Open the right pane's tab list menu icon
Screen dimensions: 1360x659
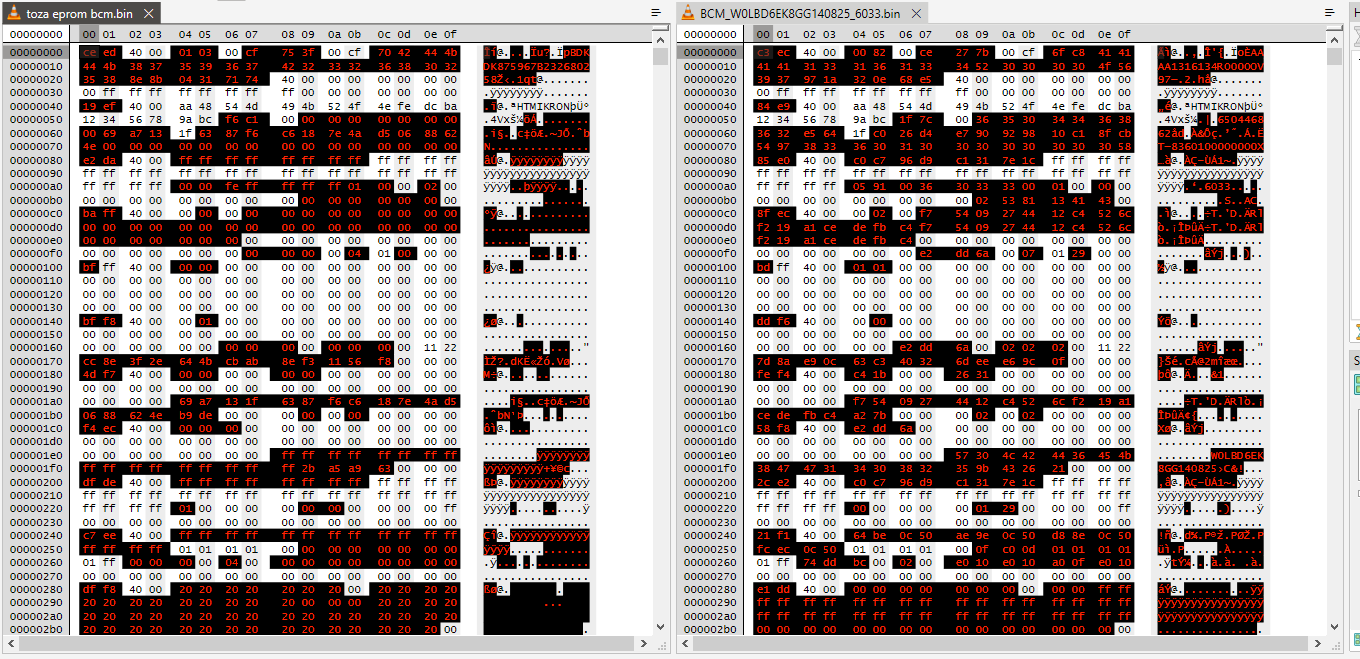1330,12
